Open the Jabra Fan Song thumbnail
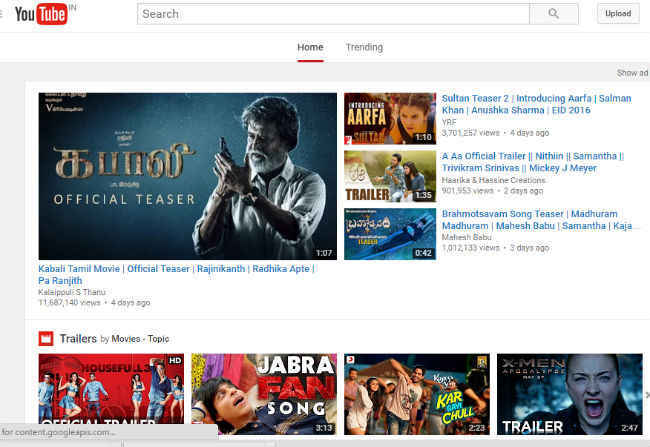The height and width of the screenshot is (447, 650). [x=263, y=394]
